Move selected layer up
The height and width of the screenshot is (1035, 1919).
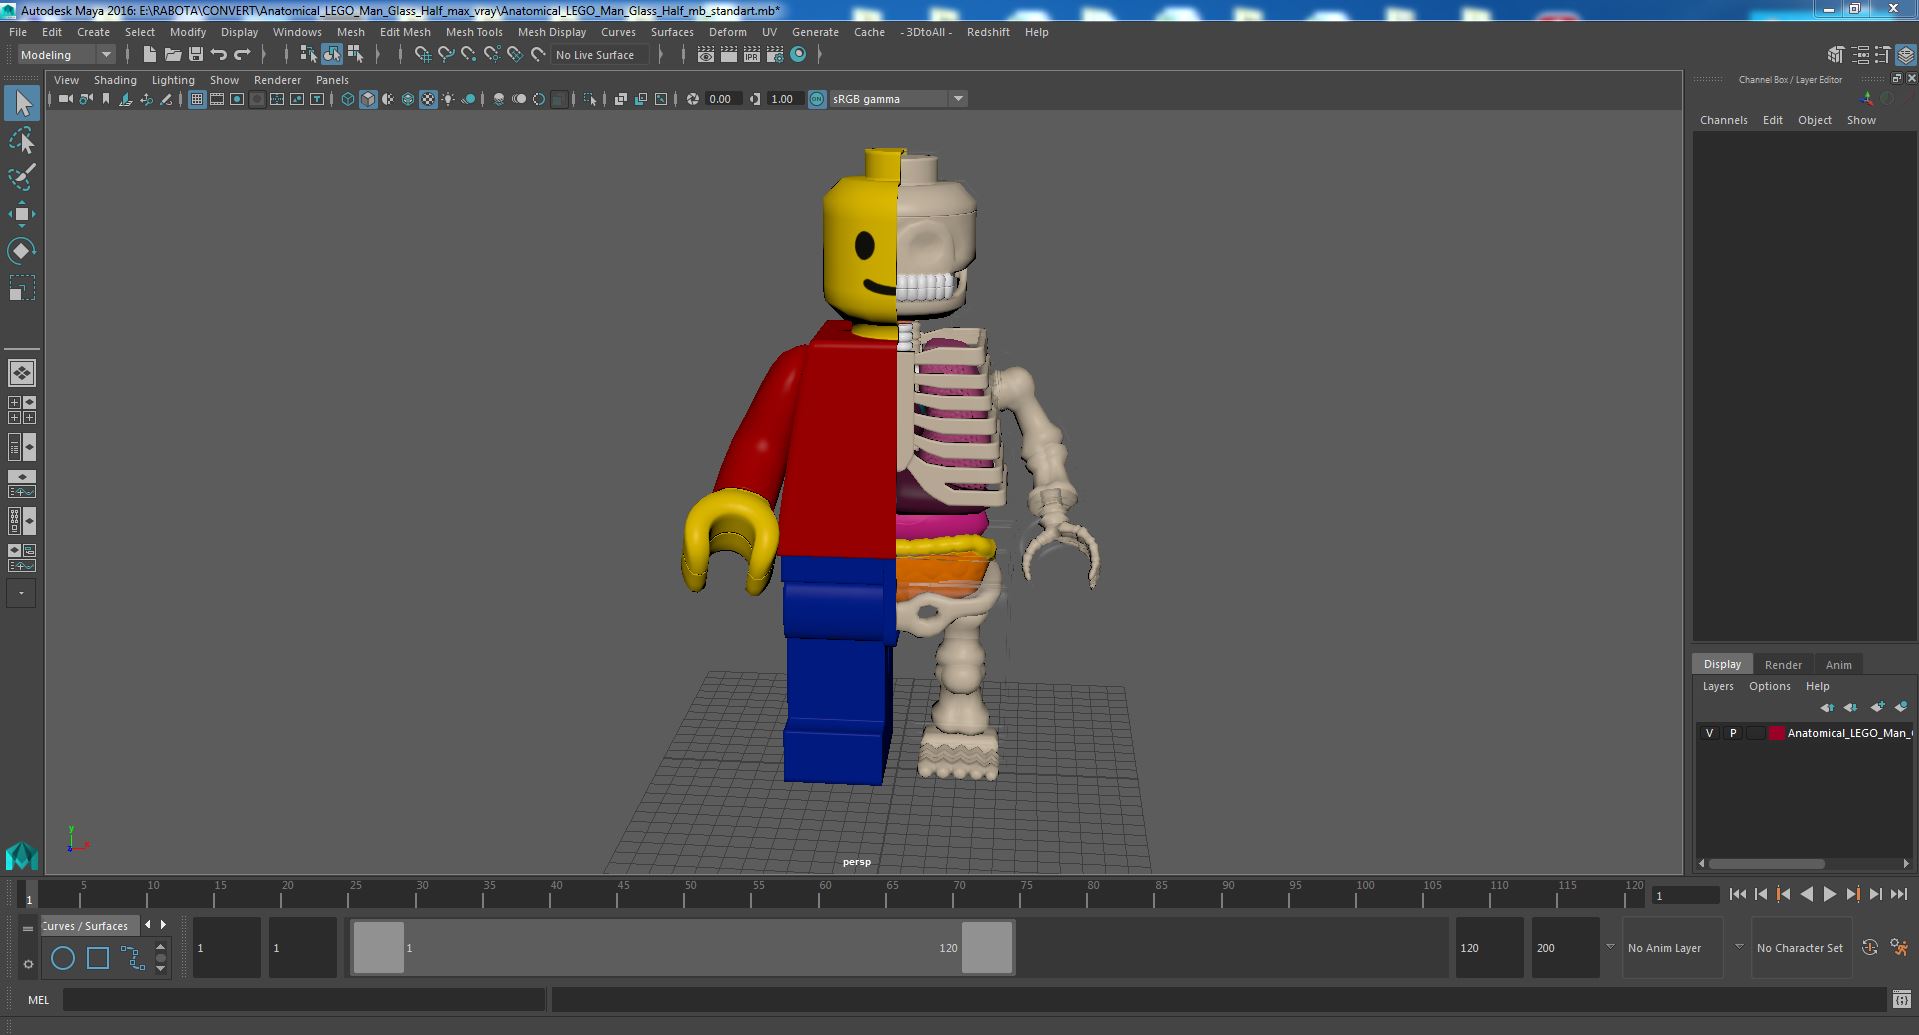click(1827, 707)
